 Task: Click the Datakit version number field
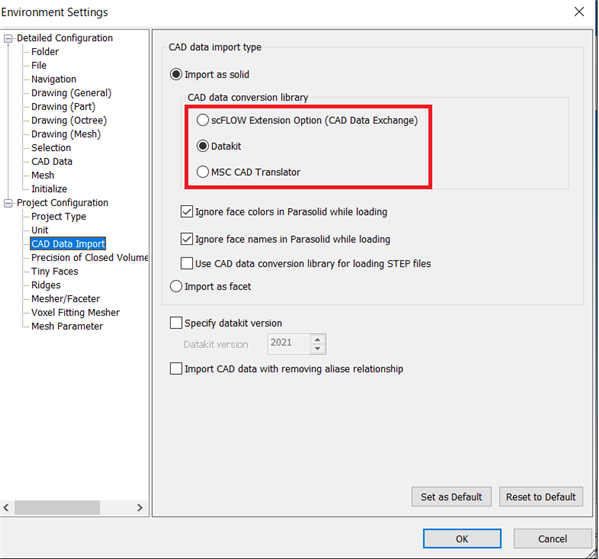[x=289, y=344]
